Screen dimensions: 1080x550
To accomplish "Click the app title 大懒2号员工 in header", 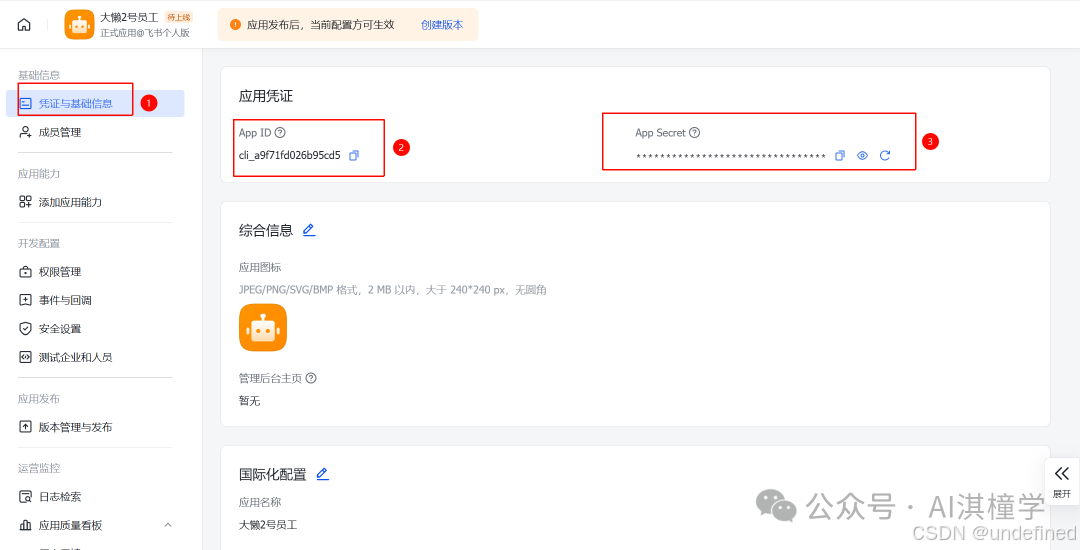I will tap(131, 17).
